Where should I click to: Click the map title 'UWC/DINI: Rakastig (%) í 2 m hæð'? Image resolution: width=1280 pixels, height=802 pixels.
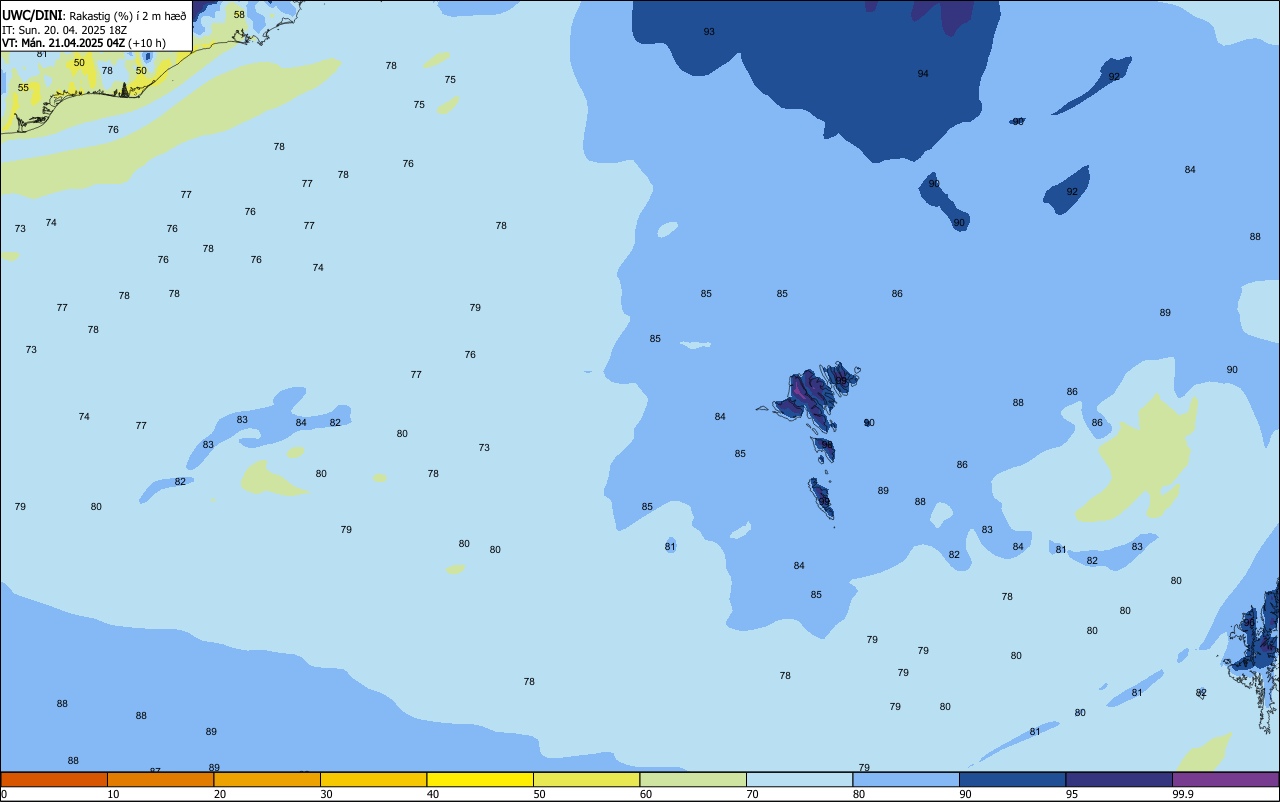pyautogui.click(x=94, y=15)
